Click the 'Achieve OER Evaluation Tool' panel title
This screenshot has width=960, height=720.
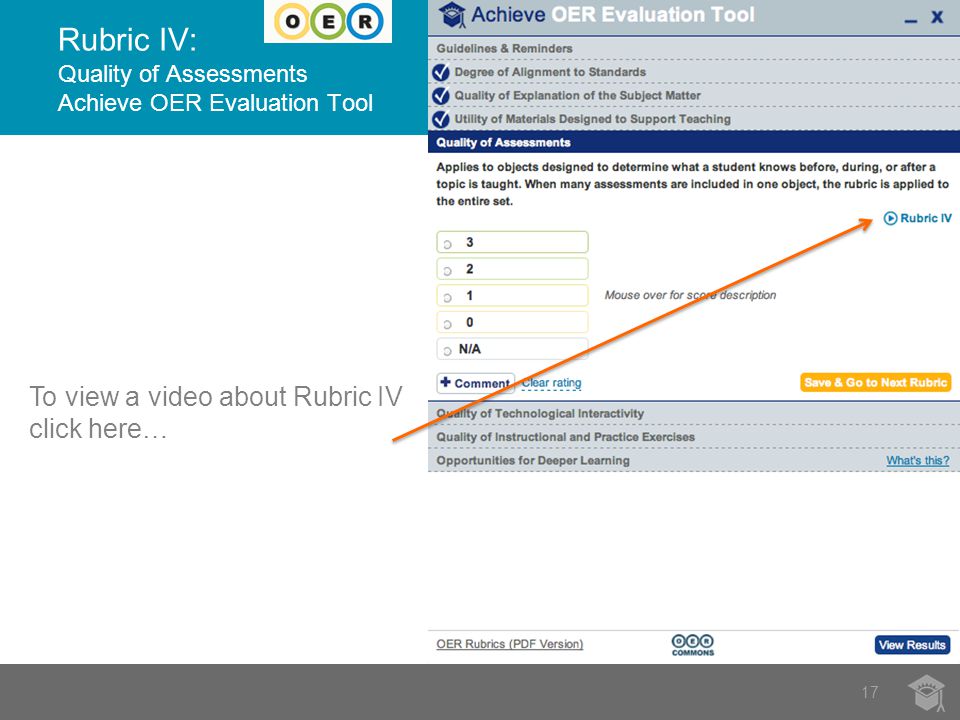[x=613, y=15]
